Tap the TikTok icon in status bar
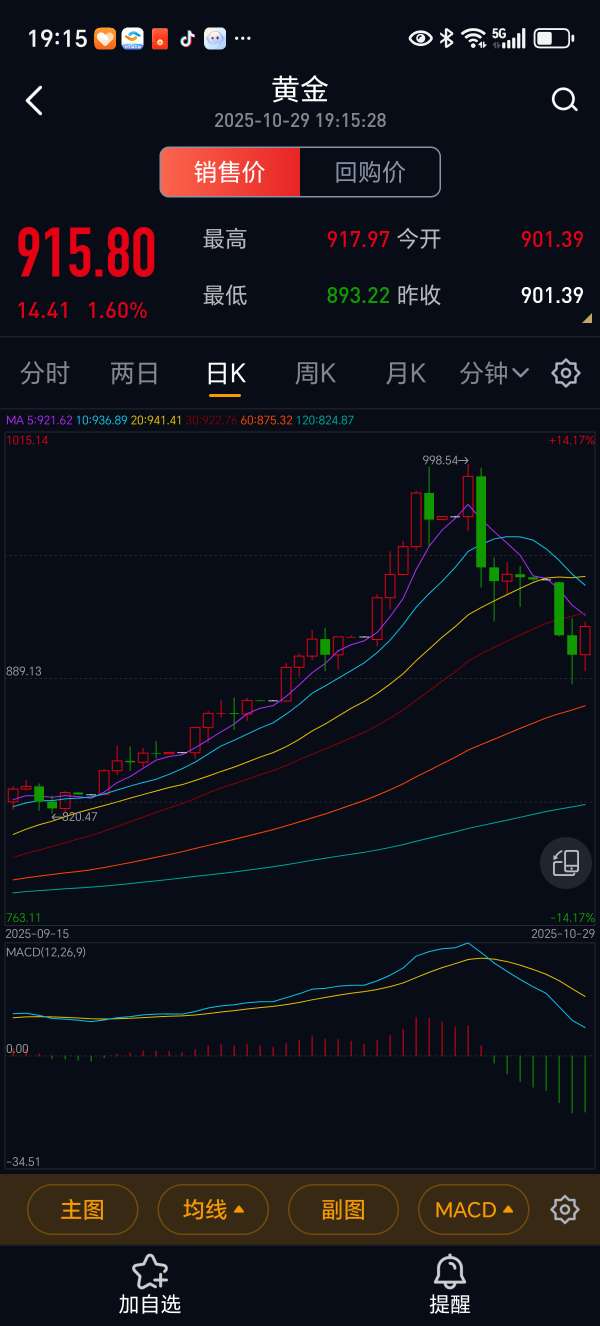 tap(187, 39)
